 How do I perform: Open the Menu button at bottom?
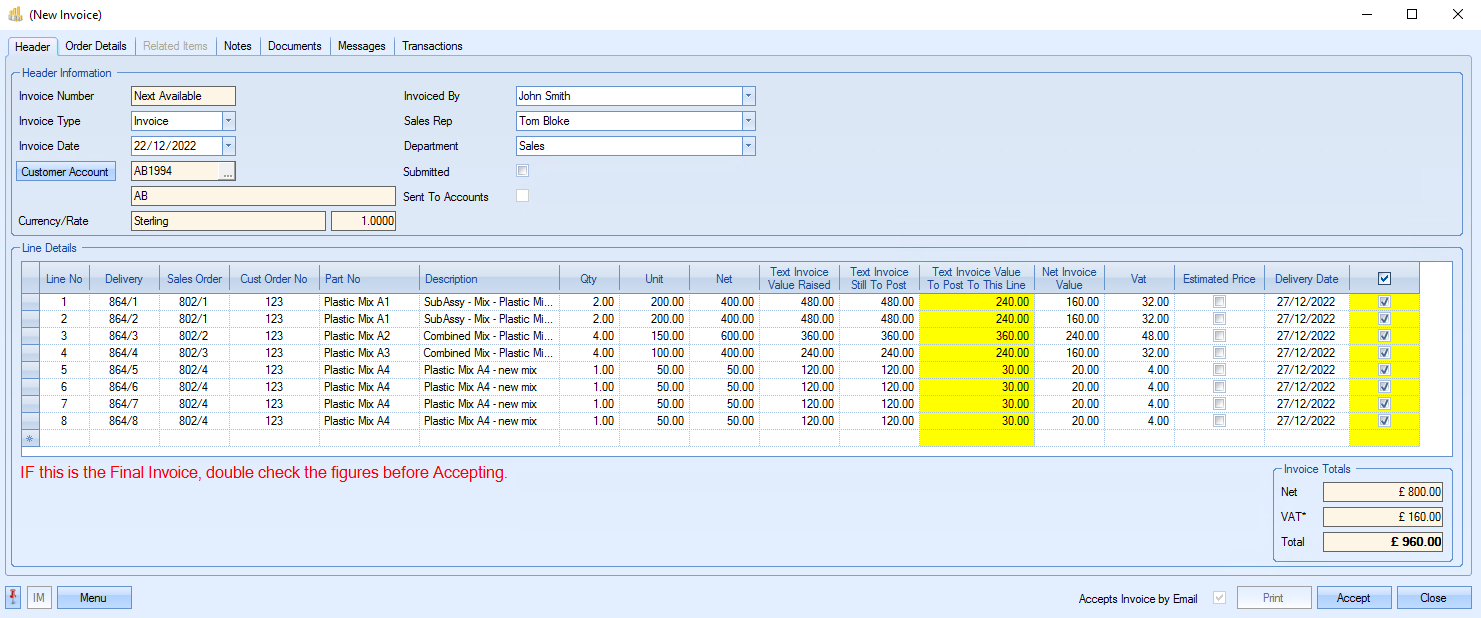(x=94, y=598)
